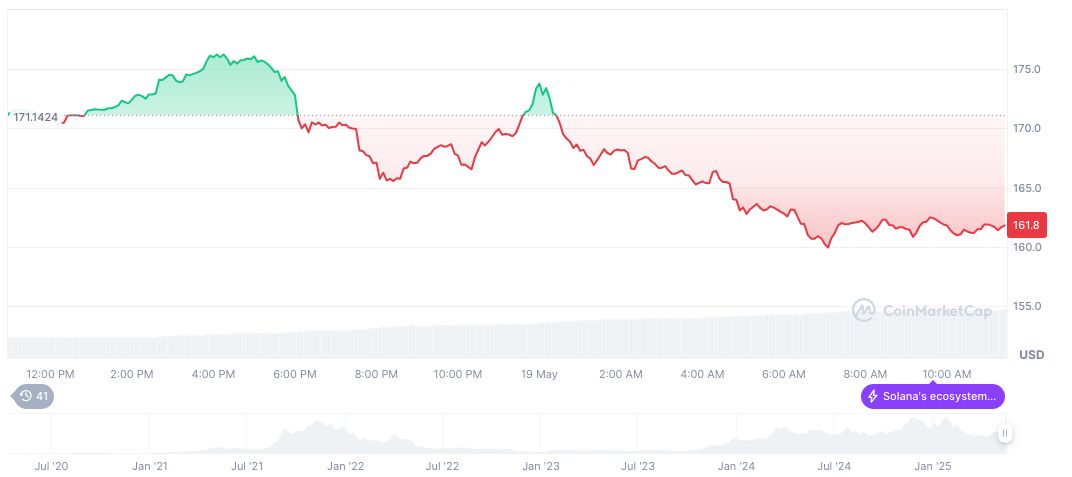
Task: Open the Solana's ecosystem event button
Action: 932,396
